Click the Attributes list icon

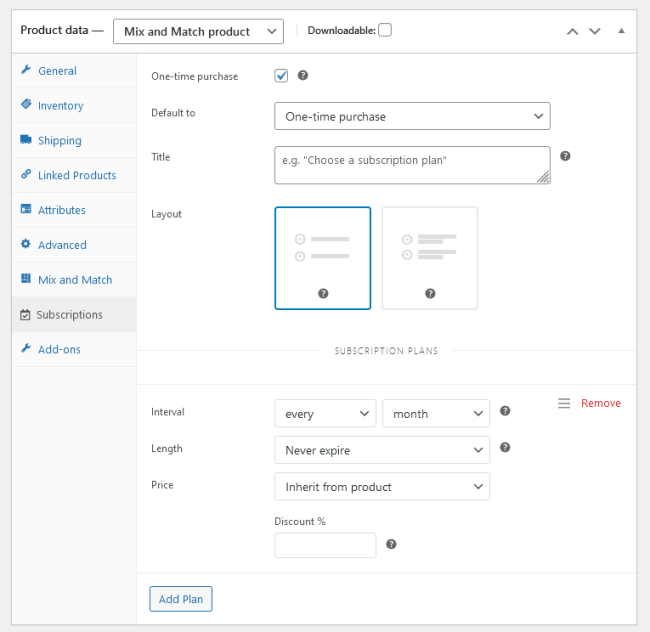coord(26,209)
